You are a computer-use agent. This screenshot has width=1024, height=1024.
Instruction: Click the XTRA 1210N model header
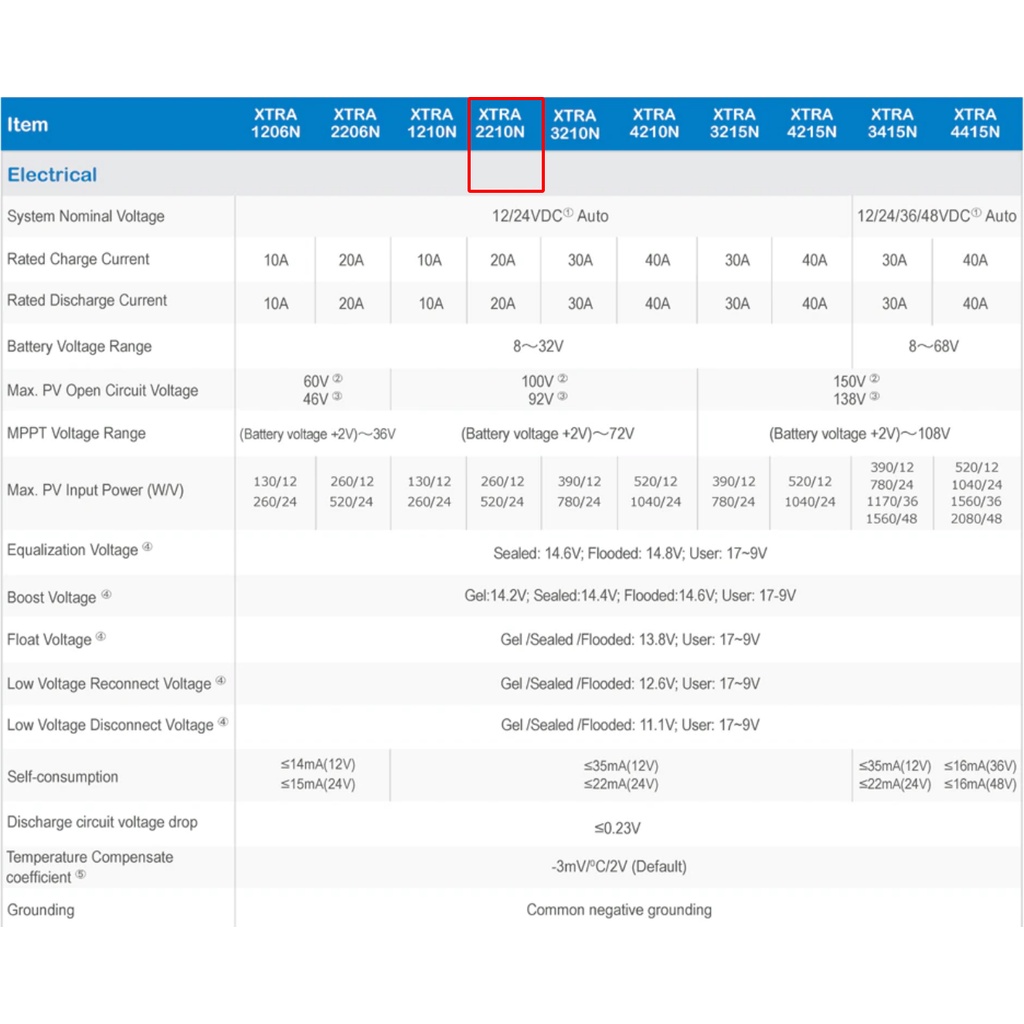pos(431,123)
